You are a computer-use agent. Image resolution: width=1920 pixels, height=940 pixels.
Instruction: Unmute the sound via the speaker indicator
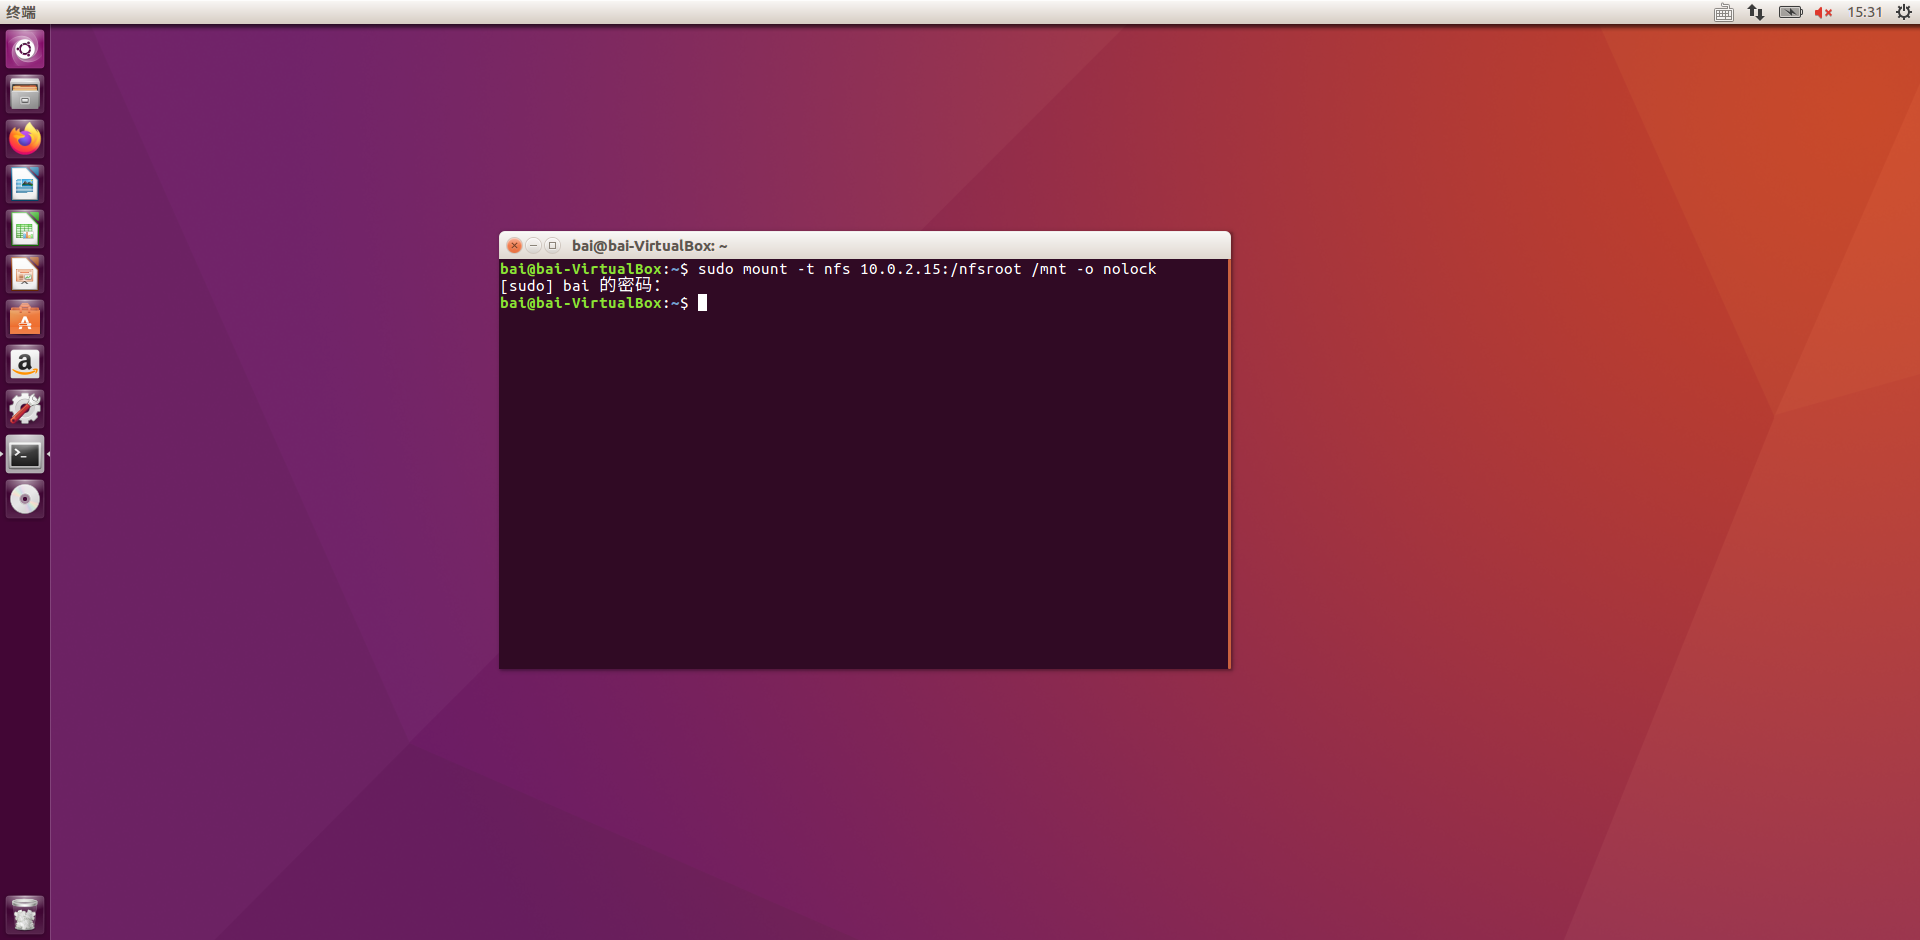click(1822, 13)
